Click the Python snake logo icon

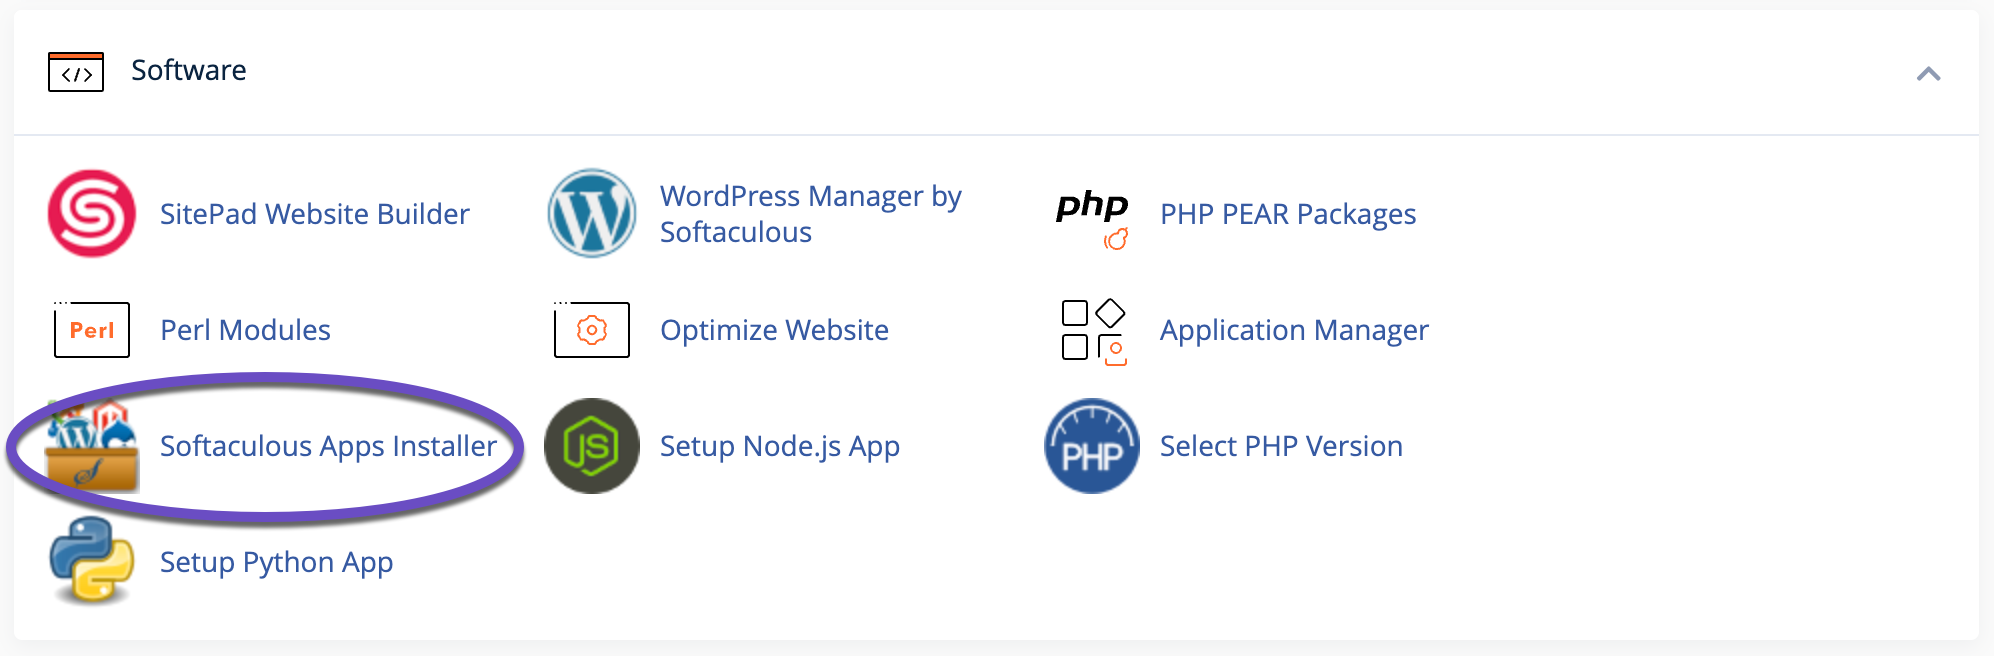pos(92,560)
